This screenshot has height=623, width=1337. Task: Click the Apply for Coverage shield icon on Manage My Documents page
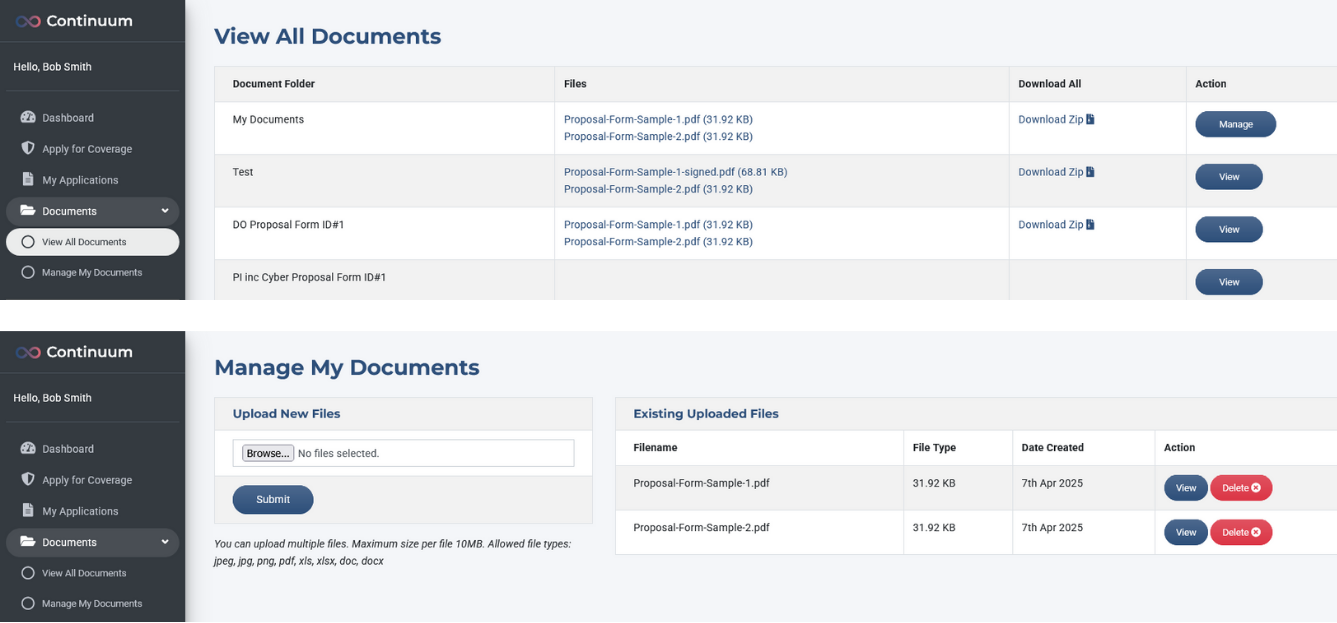[x=28, y=480]
